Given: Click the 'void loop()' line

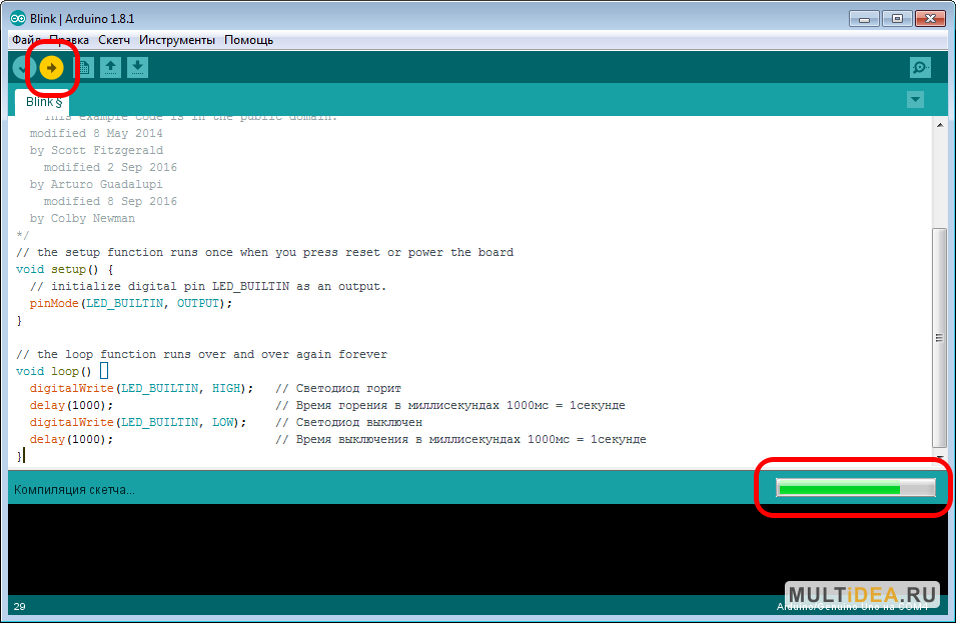Looking at the screenshot, I should click(x=54, y=372).
